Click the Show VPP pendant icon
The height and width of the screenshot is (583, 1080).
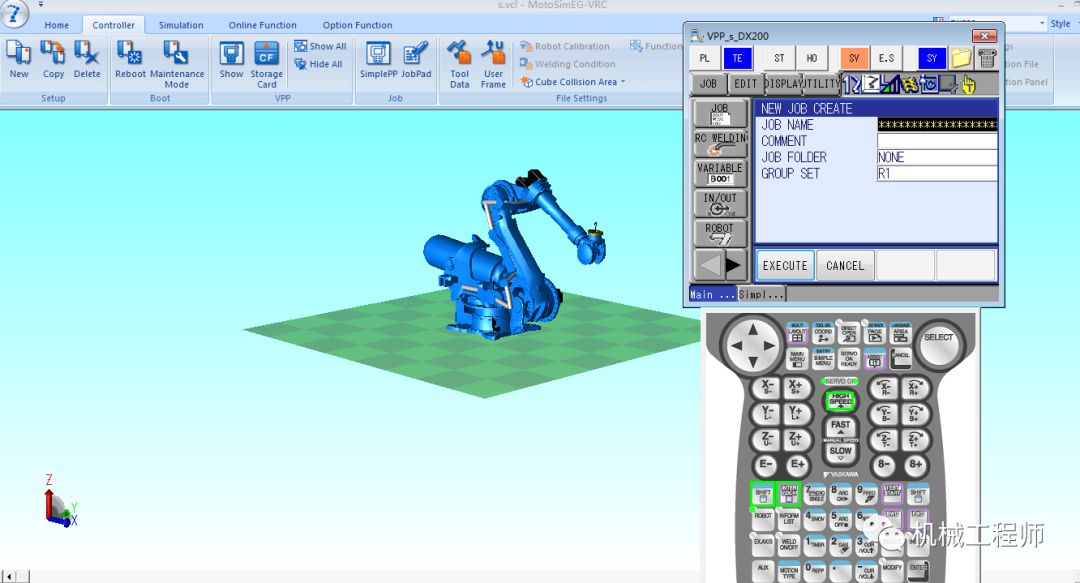pyautogui.click(x=231, y=59)
